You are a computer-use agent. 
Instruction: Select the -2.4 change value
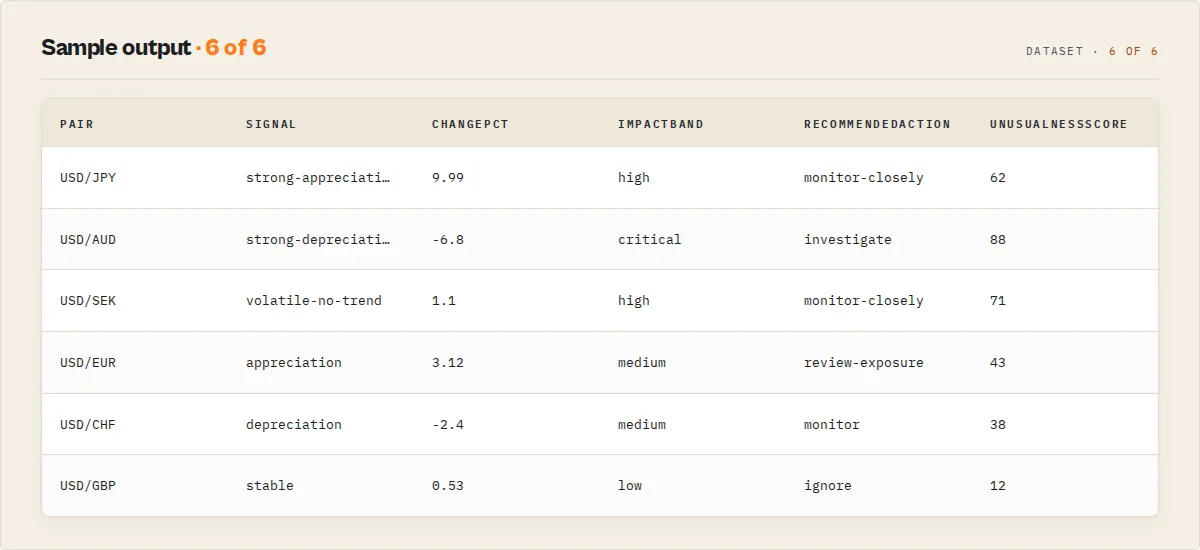448,424
